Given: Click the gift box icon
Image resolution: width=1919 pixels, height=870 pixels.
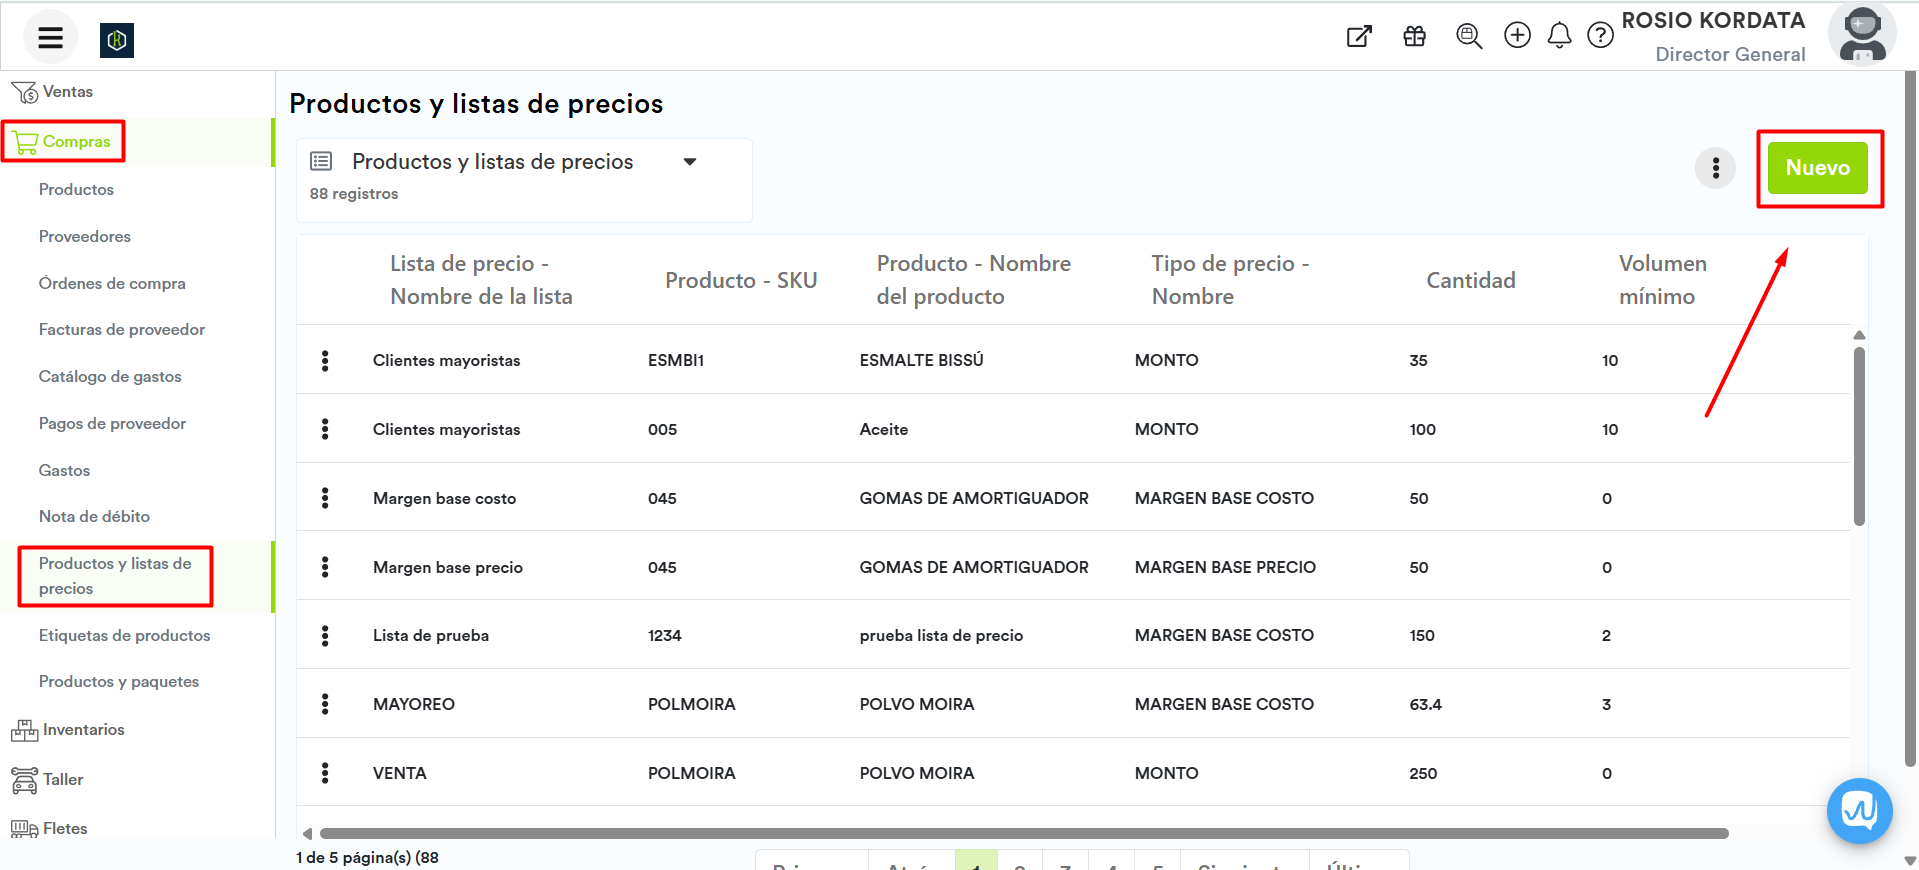Looking at the screenshot, I should pyautogui.click(x=1414, y=37).
